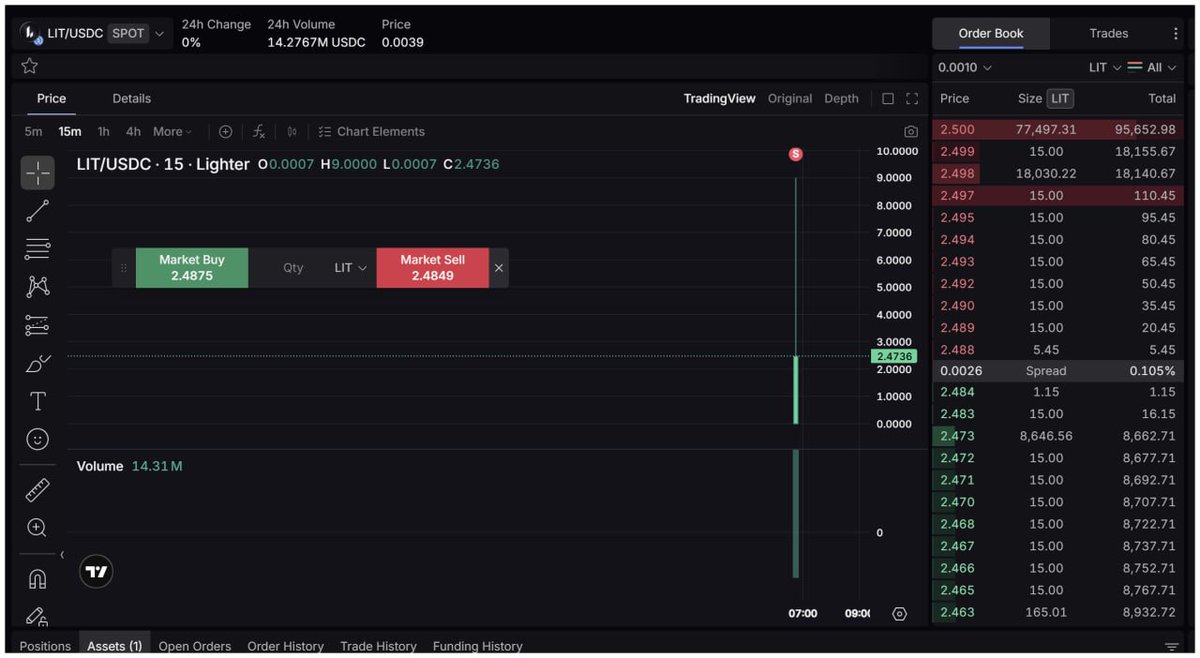Switch to the 4h timeframe
The height and width of the screenshot is (658, 1200).
coord(134,132)
